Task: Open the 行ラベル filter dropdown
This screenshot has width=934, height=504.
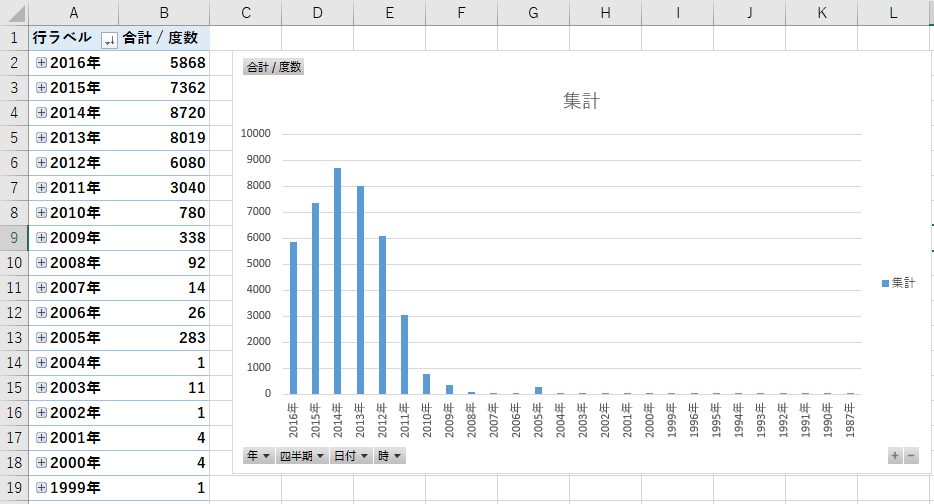Action: click(109, 39)
